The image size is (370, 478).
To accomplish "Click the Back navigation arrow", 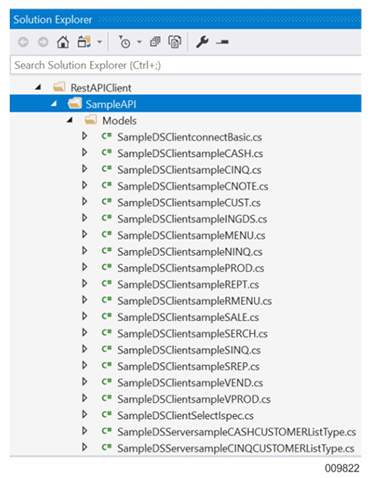I will pos(23,42).
